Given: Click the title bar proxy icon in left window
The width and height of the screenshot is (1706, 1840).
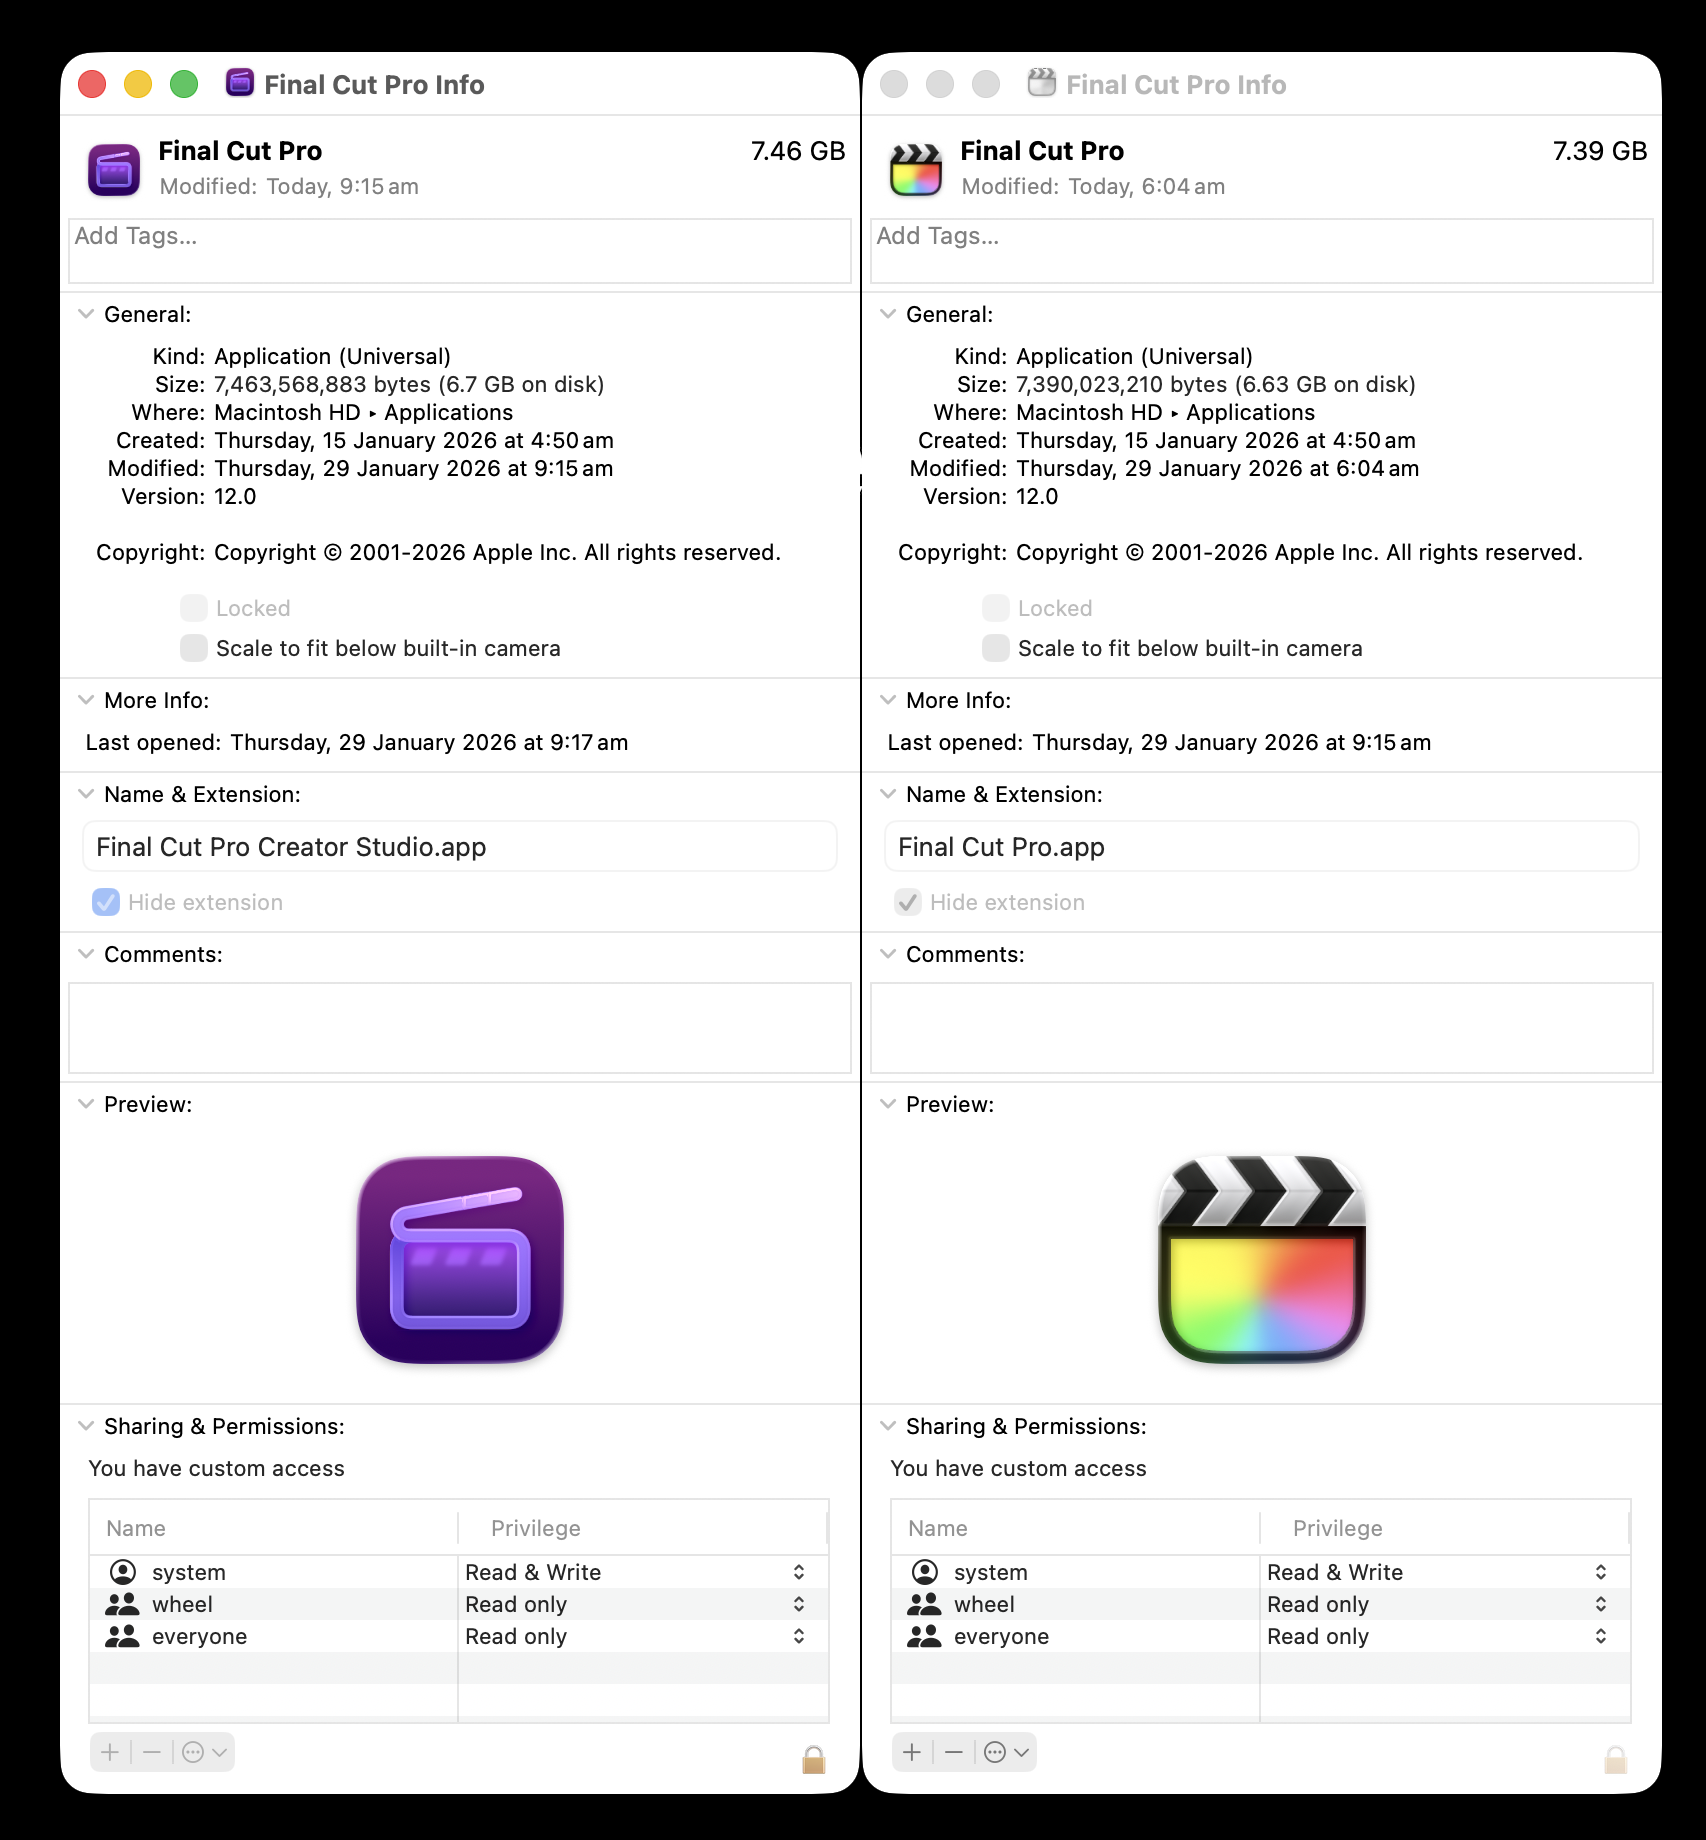Looking at the screenshot, I should (x=240, y=83).
